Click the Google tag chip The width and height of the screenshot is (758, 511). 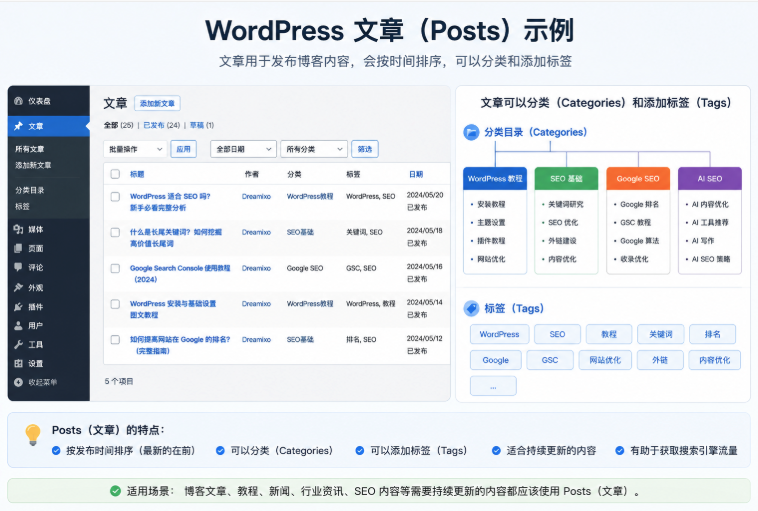point(496,360)
